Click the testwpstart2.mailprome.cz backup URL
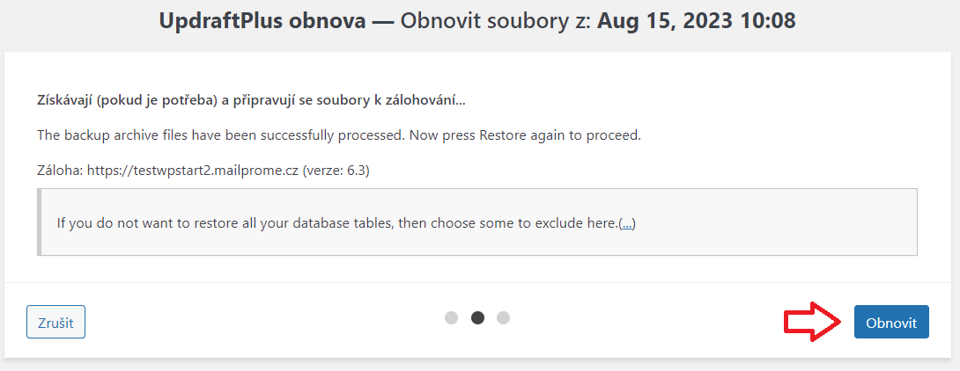Viewport: 960px width, 371px height. [x=192, y=170]
